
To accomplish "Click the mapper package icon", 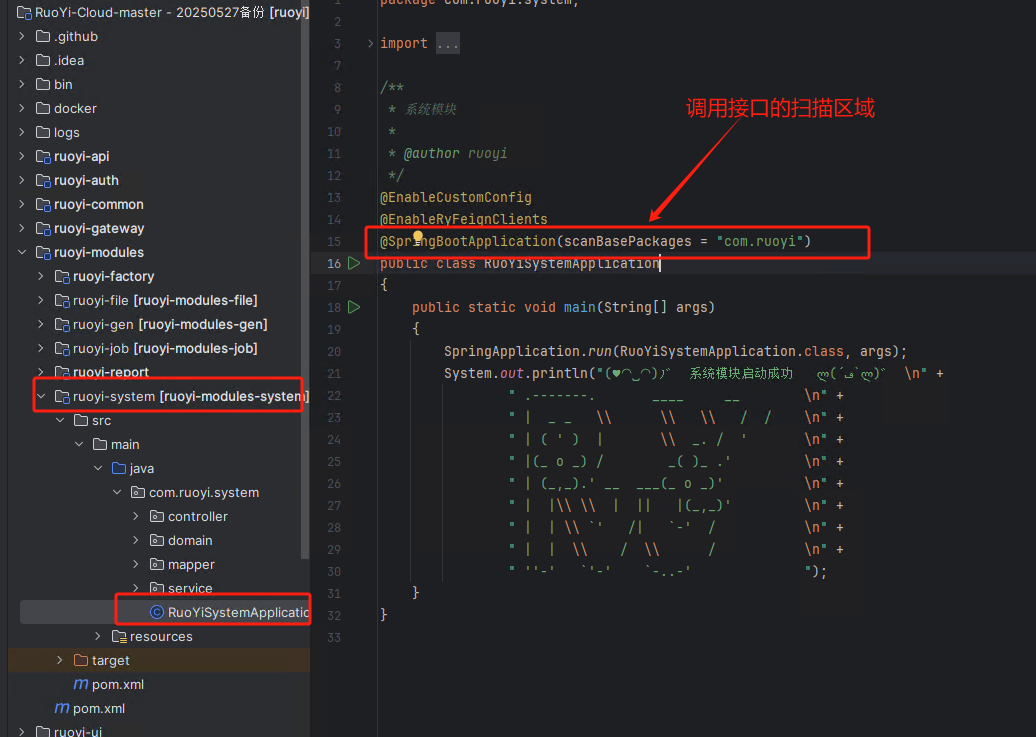I will pyautogui.click(x=157, y=564).
